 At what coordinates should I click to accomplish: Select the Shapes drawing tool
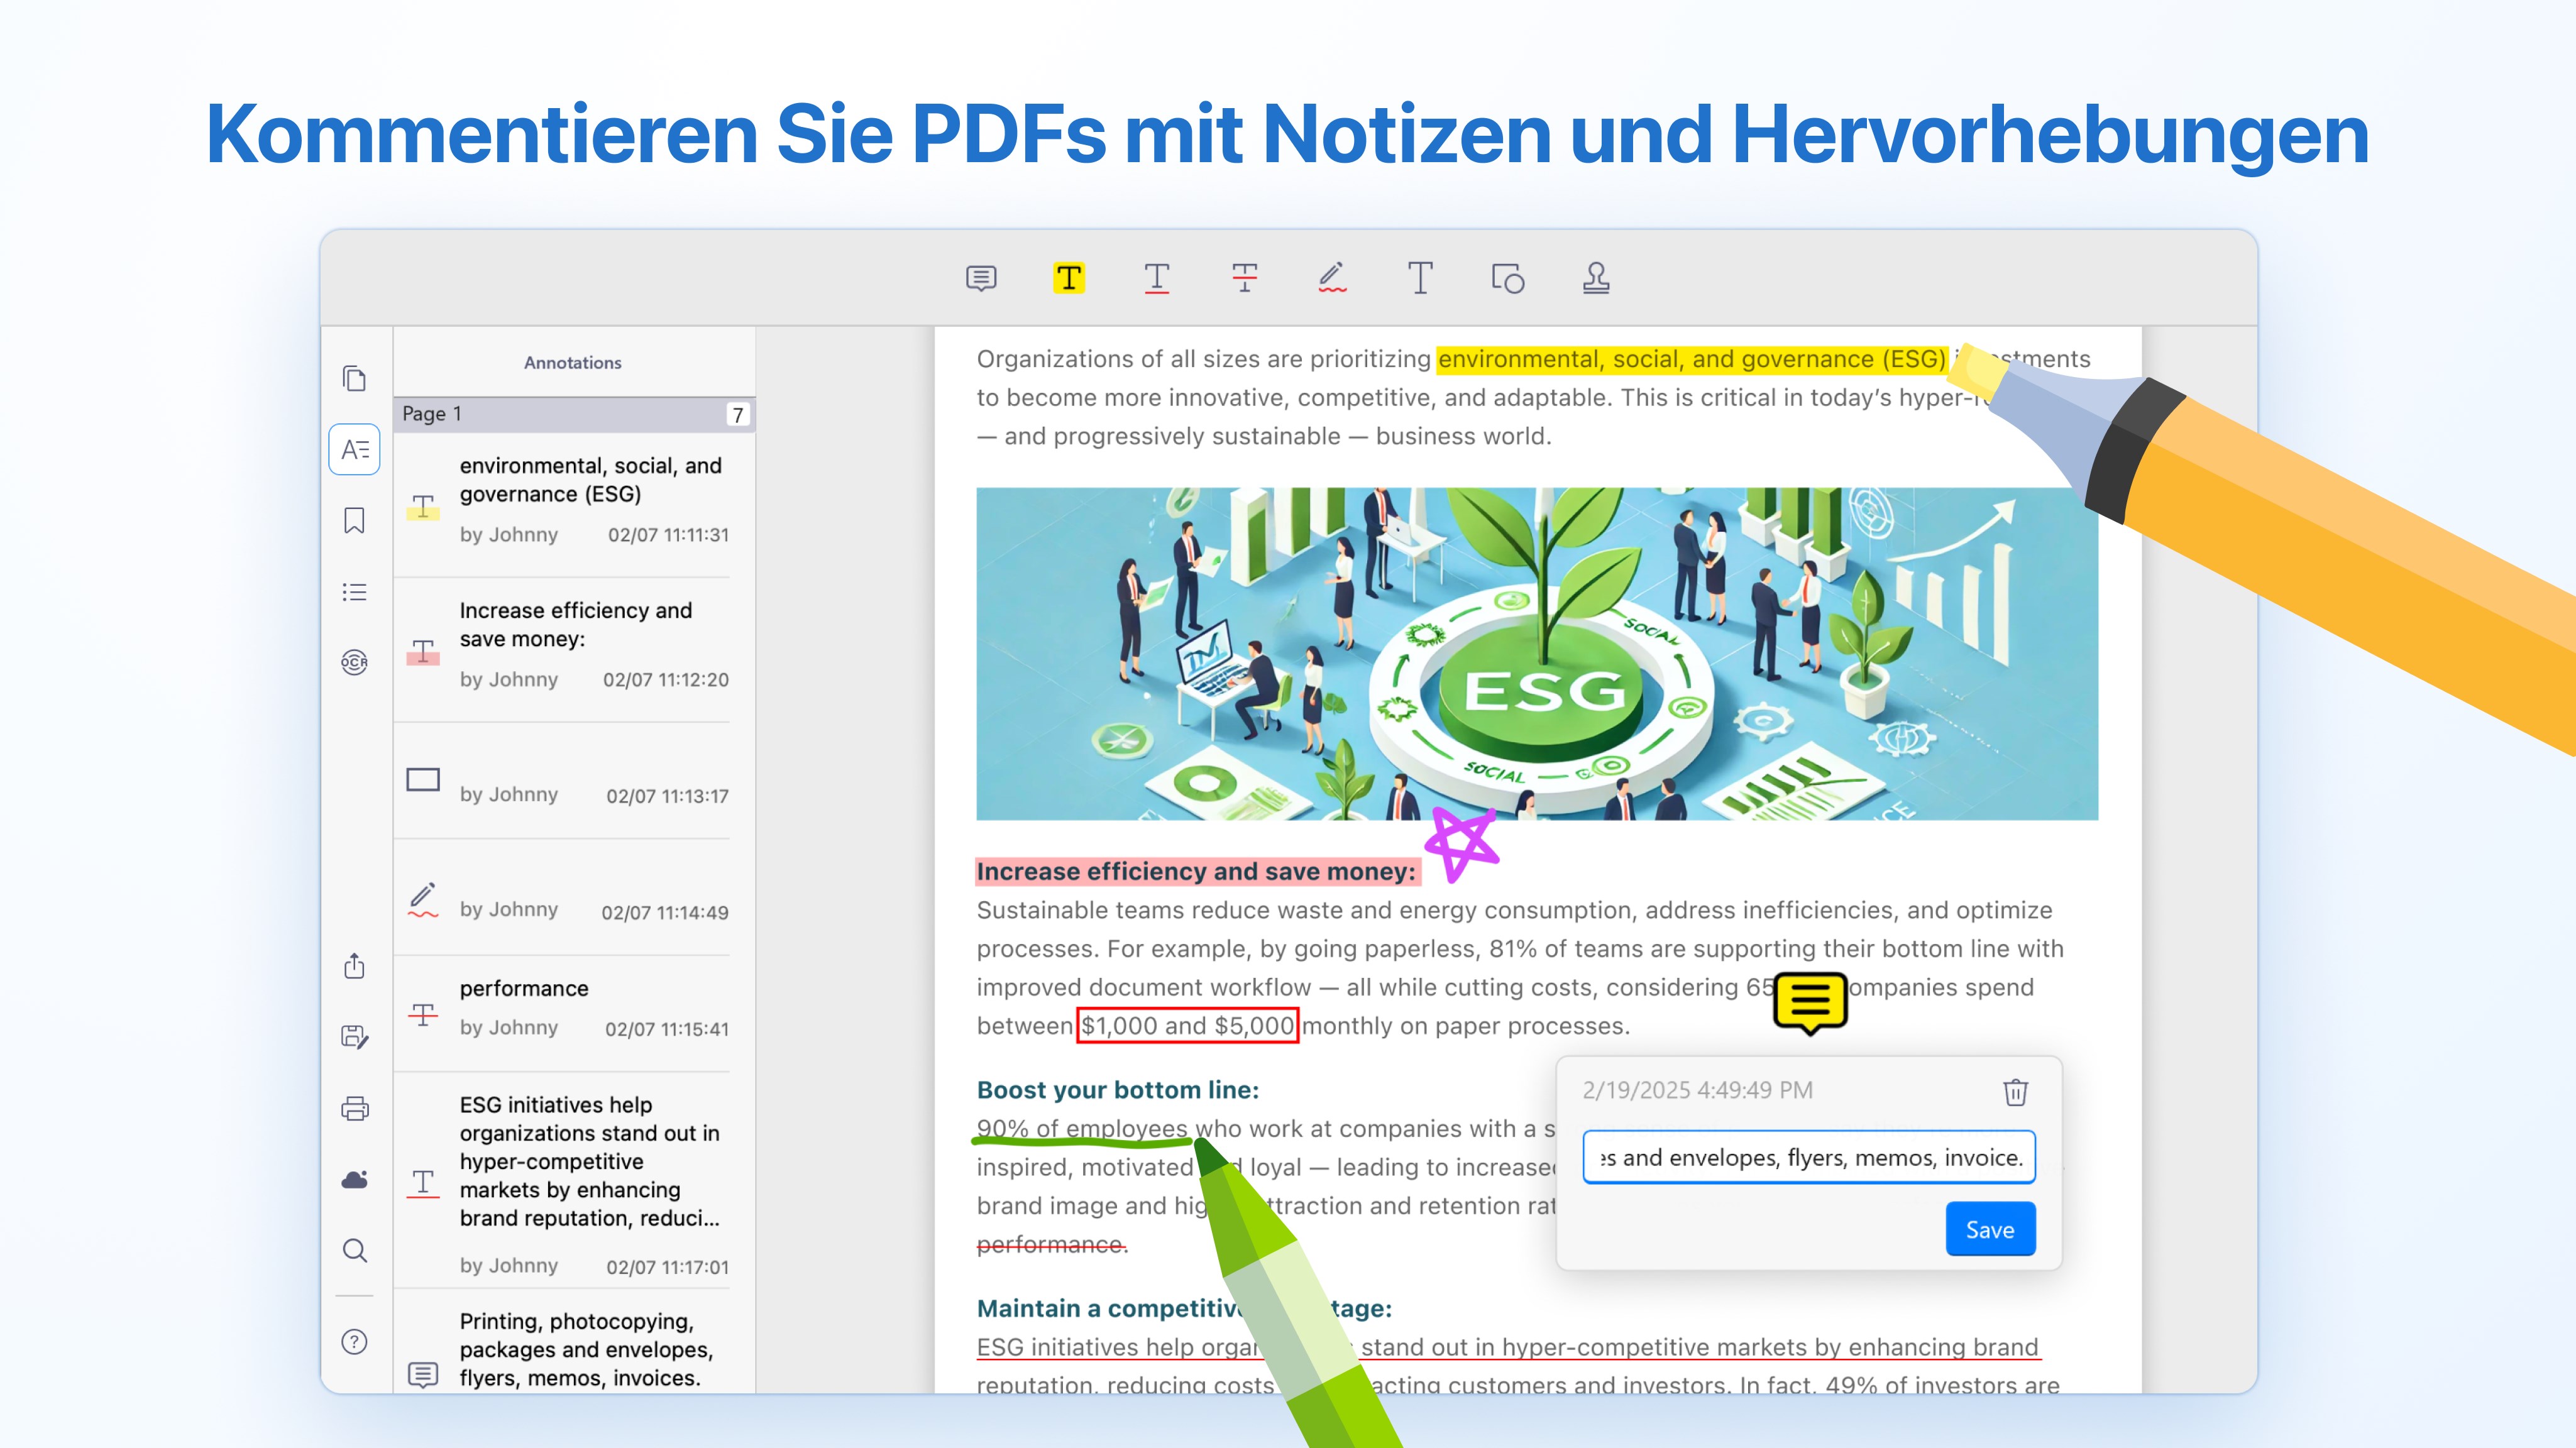tap(1507, 278)
